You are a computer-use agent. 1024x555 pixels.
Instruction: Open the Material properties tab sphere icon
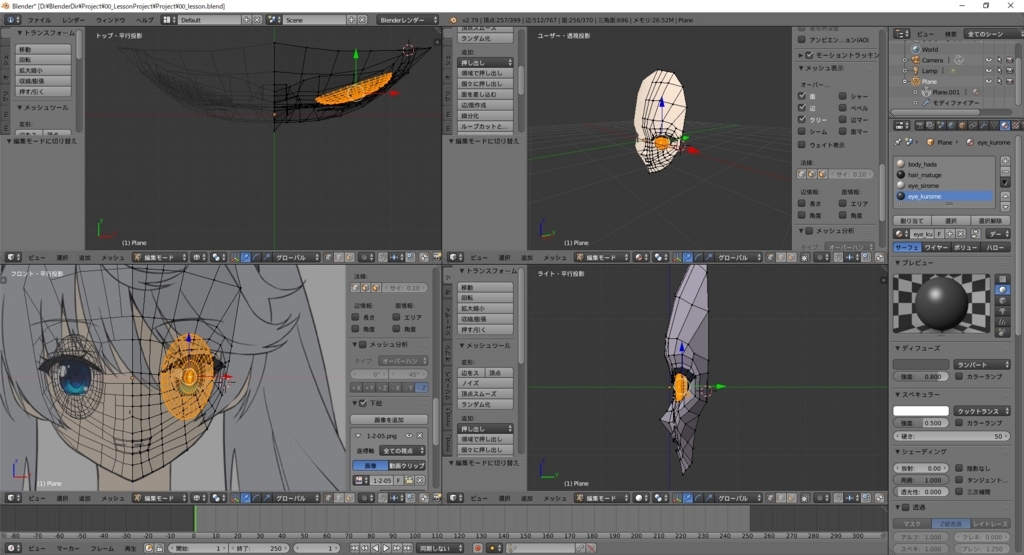pyautogui.click(x=1005, y=125)
